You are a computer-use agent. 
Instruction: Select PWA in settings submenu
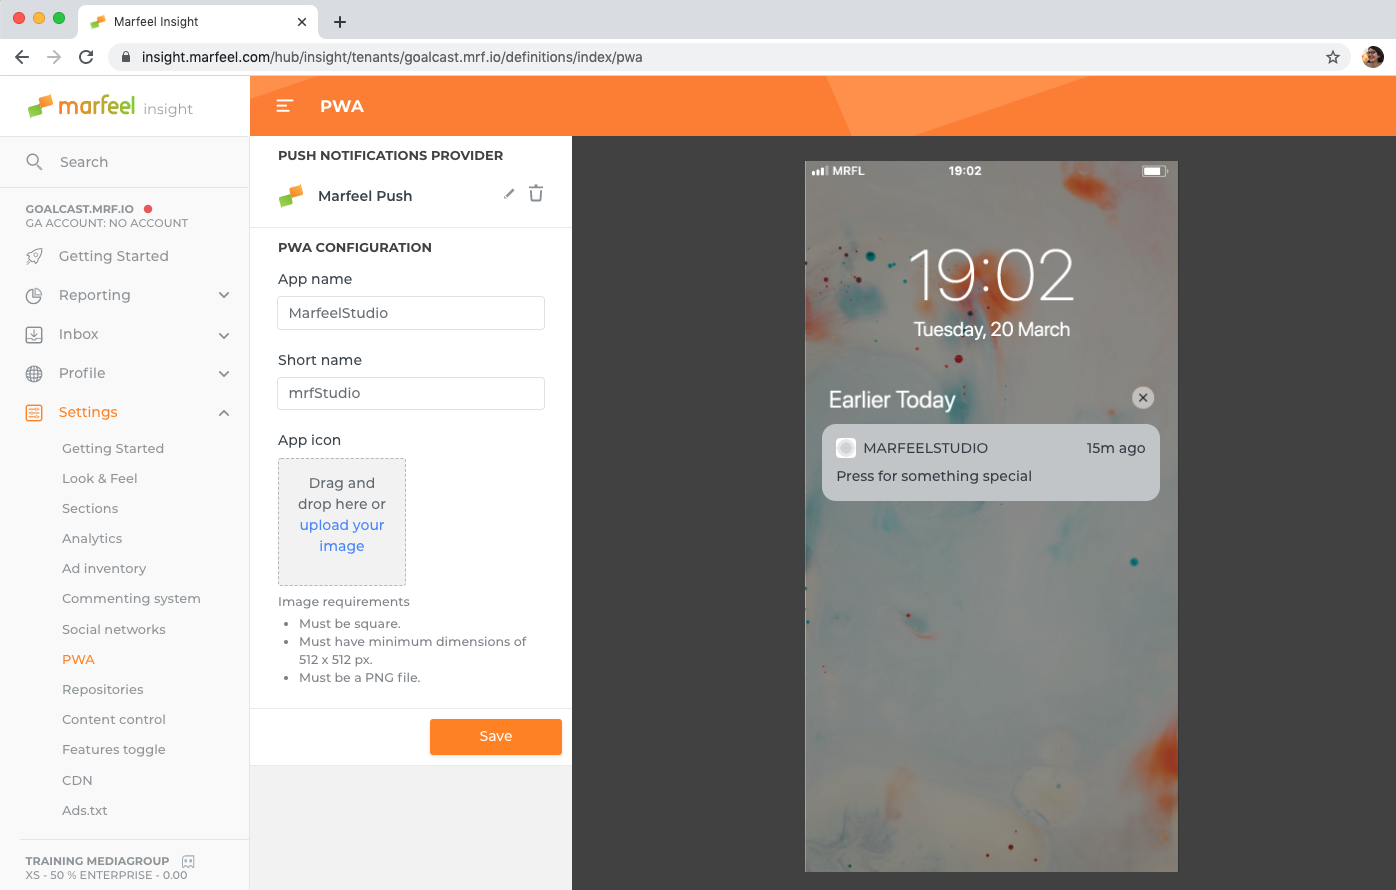pyautogui.click(x=78, y=659)
